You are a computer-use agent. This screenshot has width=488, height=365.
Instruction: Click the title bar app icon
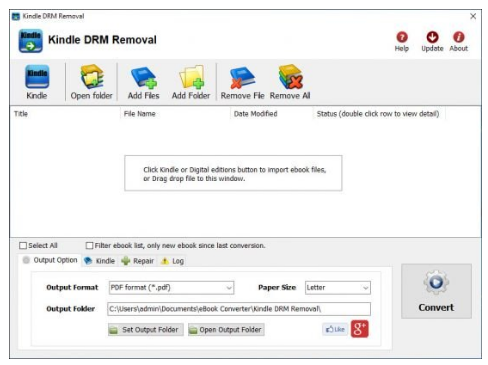click(x=16, y=16)
